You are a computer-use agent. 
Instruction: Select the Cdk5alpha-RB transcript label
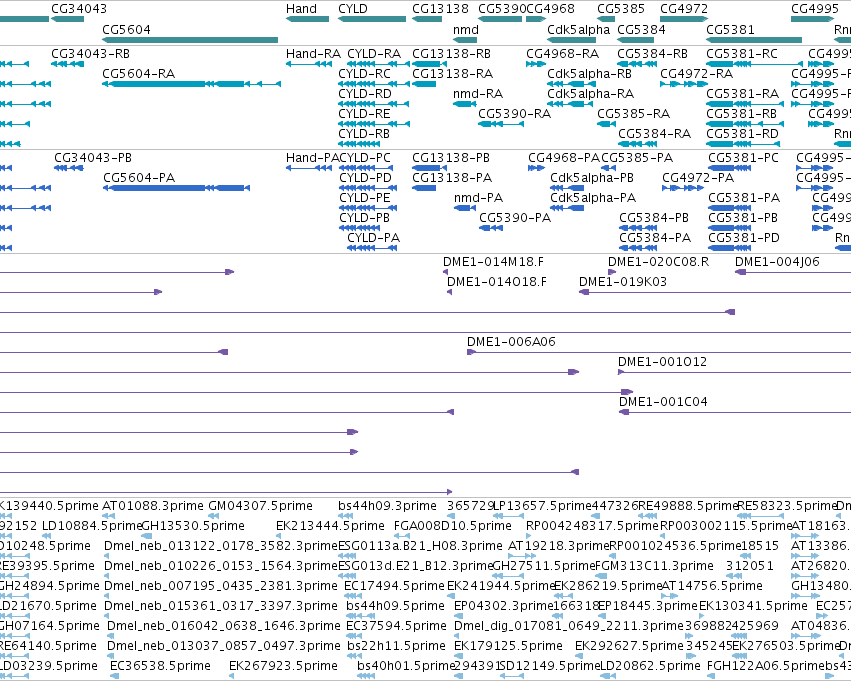589,74
